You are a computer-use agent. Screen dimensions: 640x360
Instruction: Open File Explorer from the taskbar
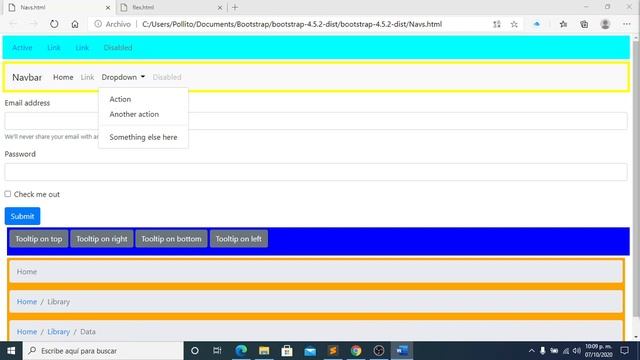[264, 351]
